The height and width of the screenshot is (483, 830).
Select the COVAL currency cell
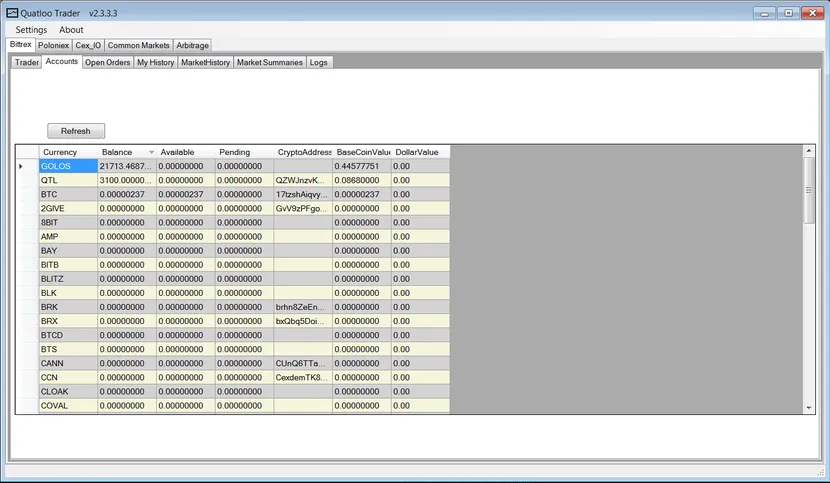(x=68, y=406)
